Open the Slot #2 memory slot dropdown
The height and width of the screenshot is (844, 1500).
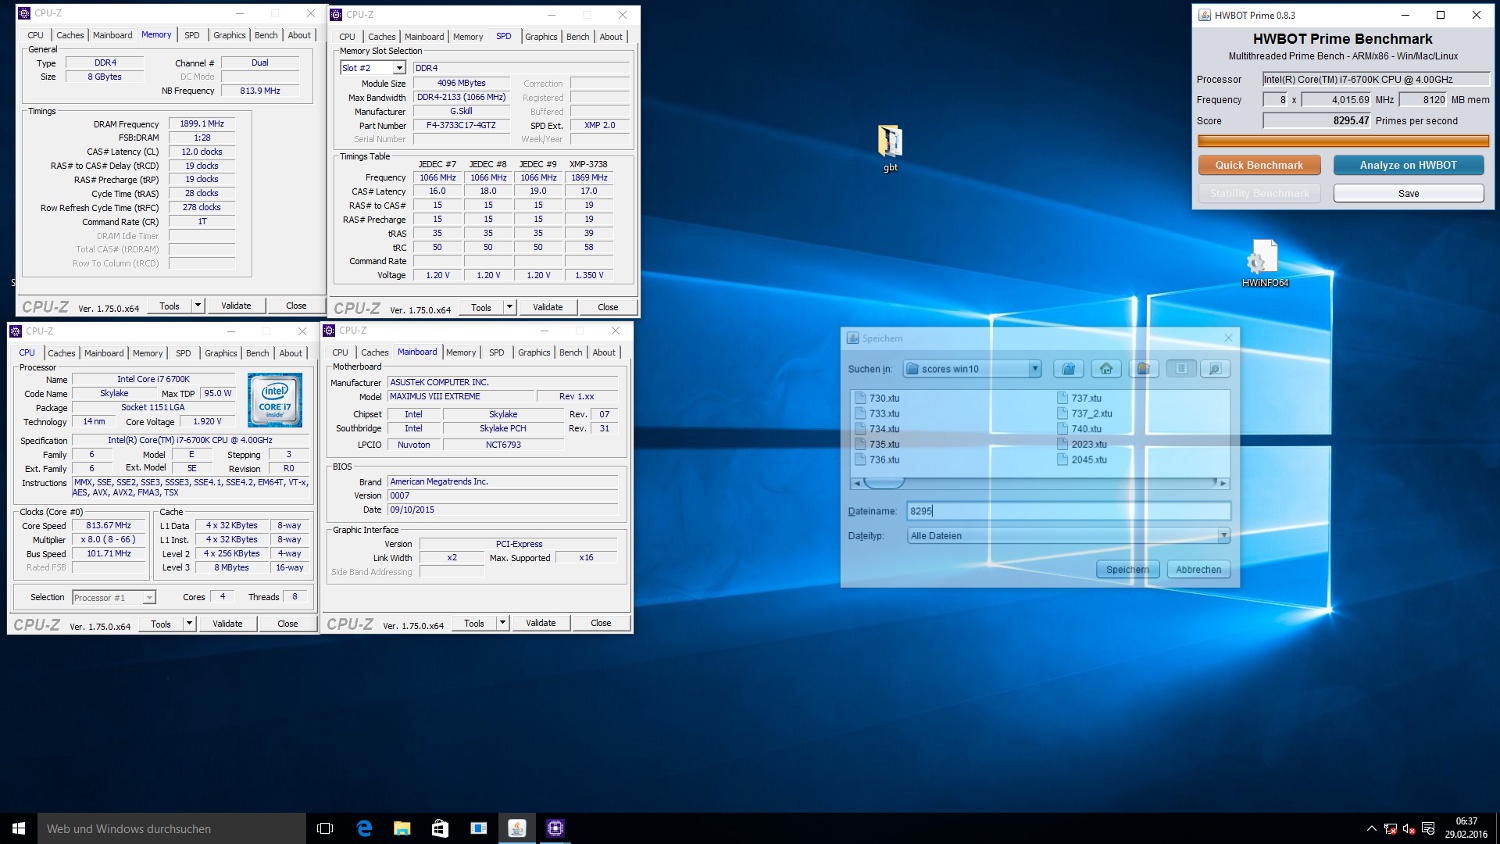399,68
